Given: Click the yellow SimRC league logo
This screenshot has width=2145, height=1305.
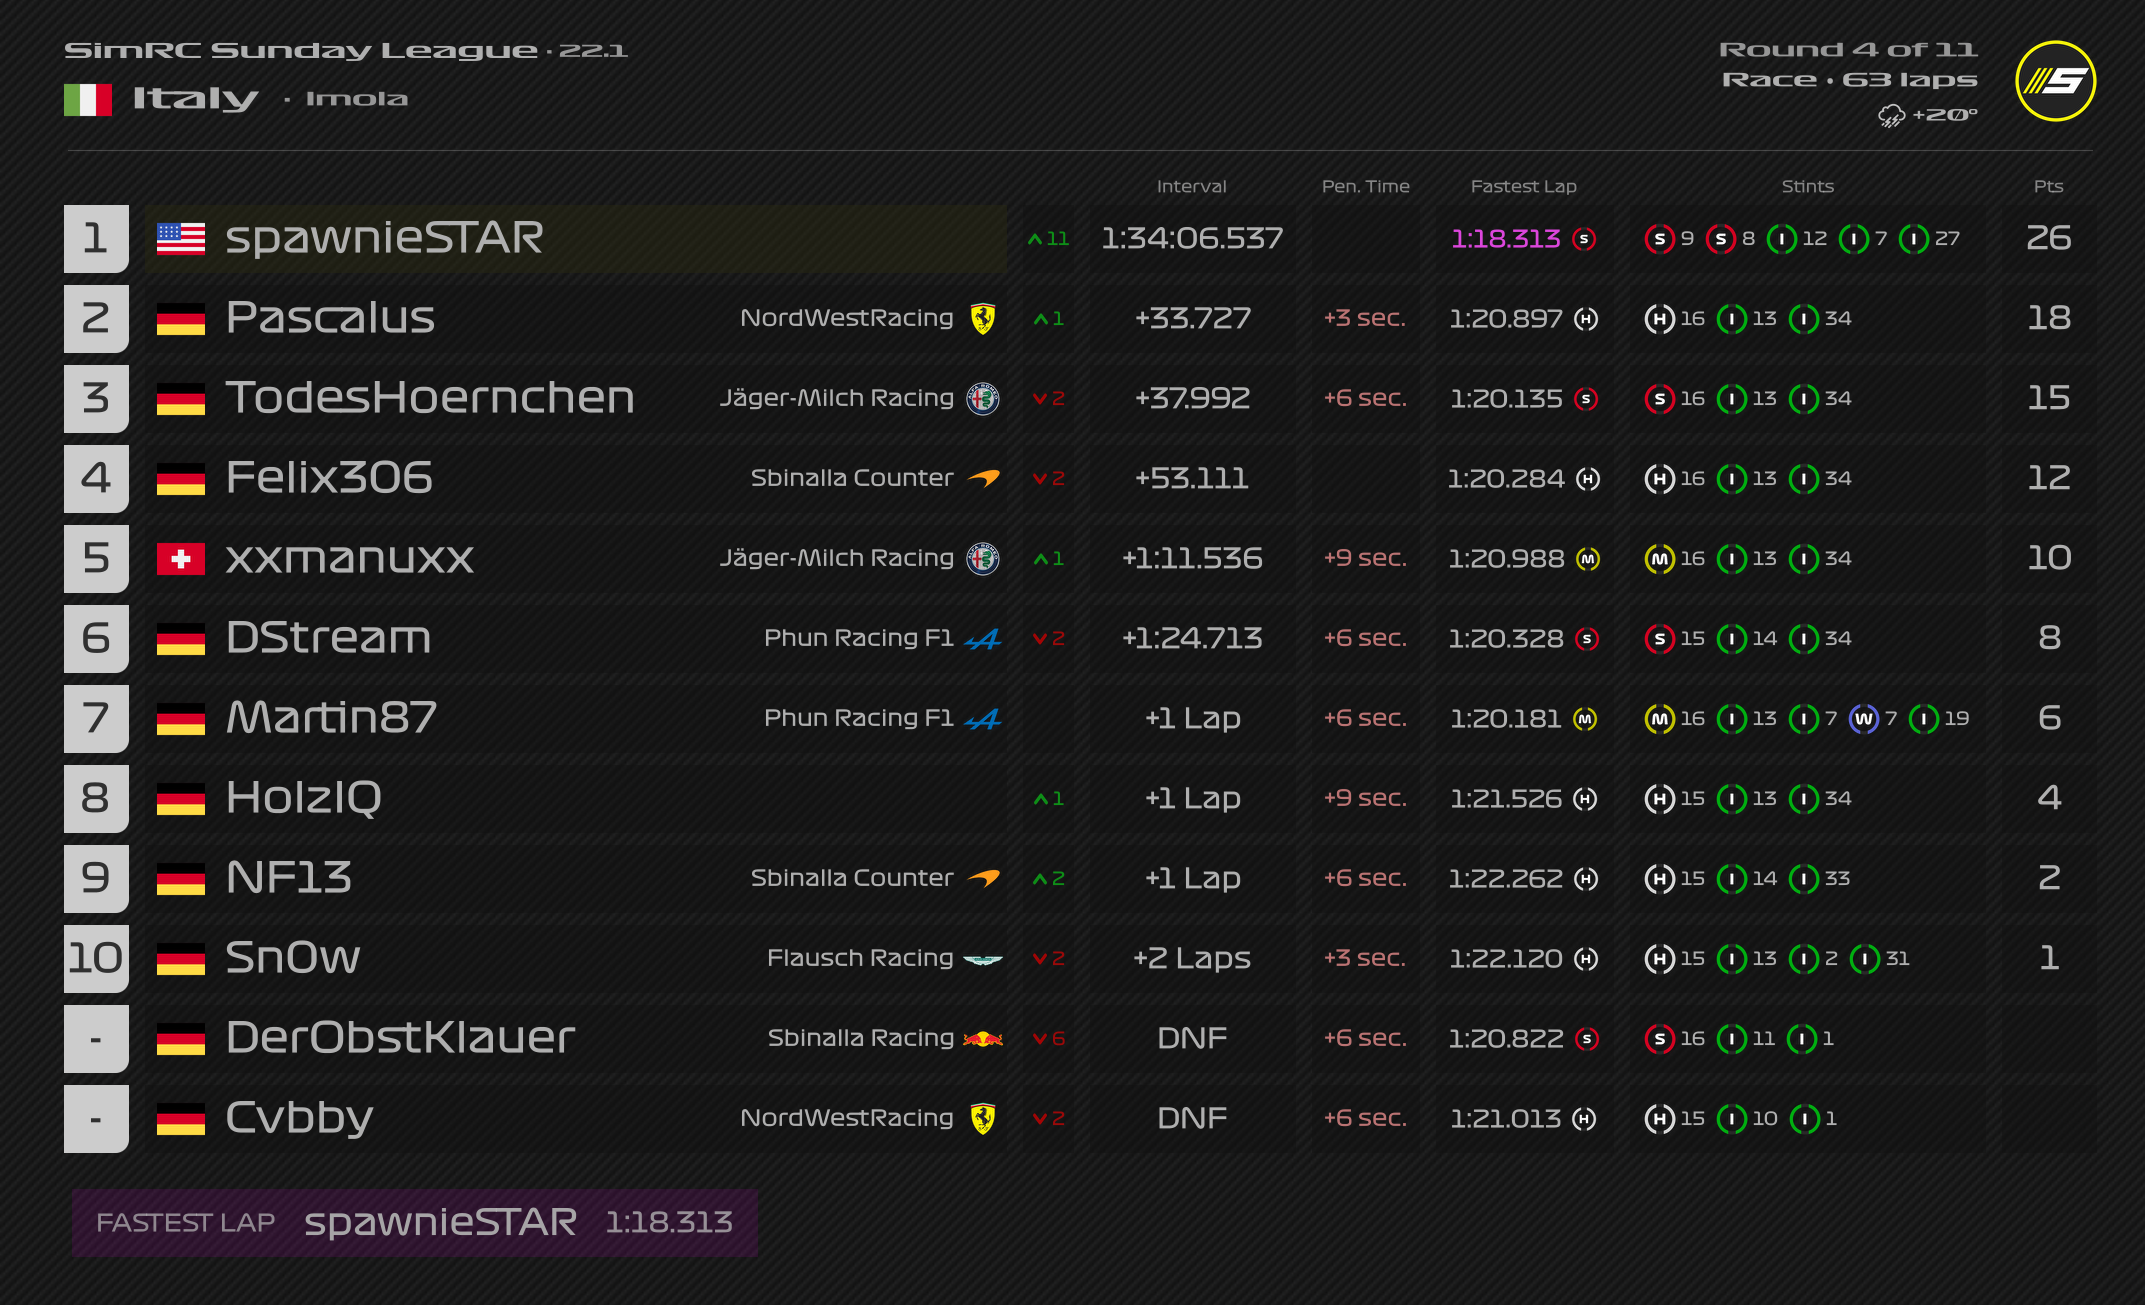Looking at the screenshot, I should 2055,81.
